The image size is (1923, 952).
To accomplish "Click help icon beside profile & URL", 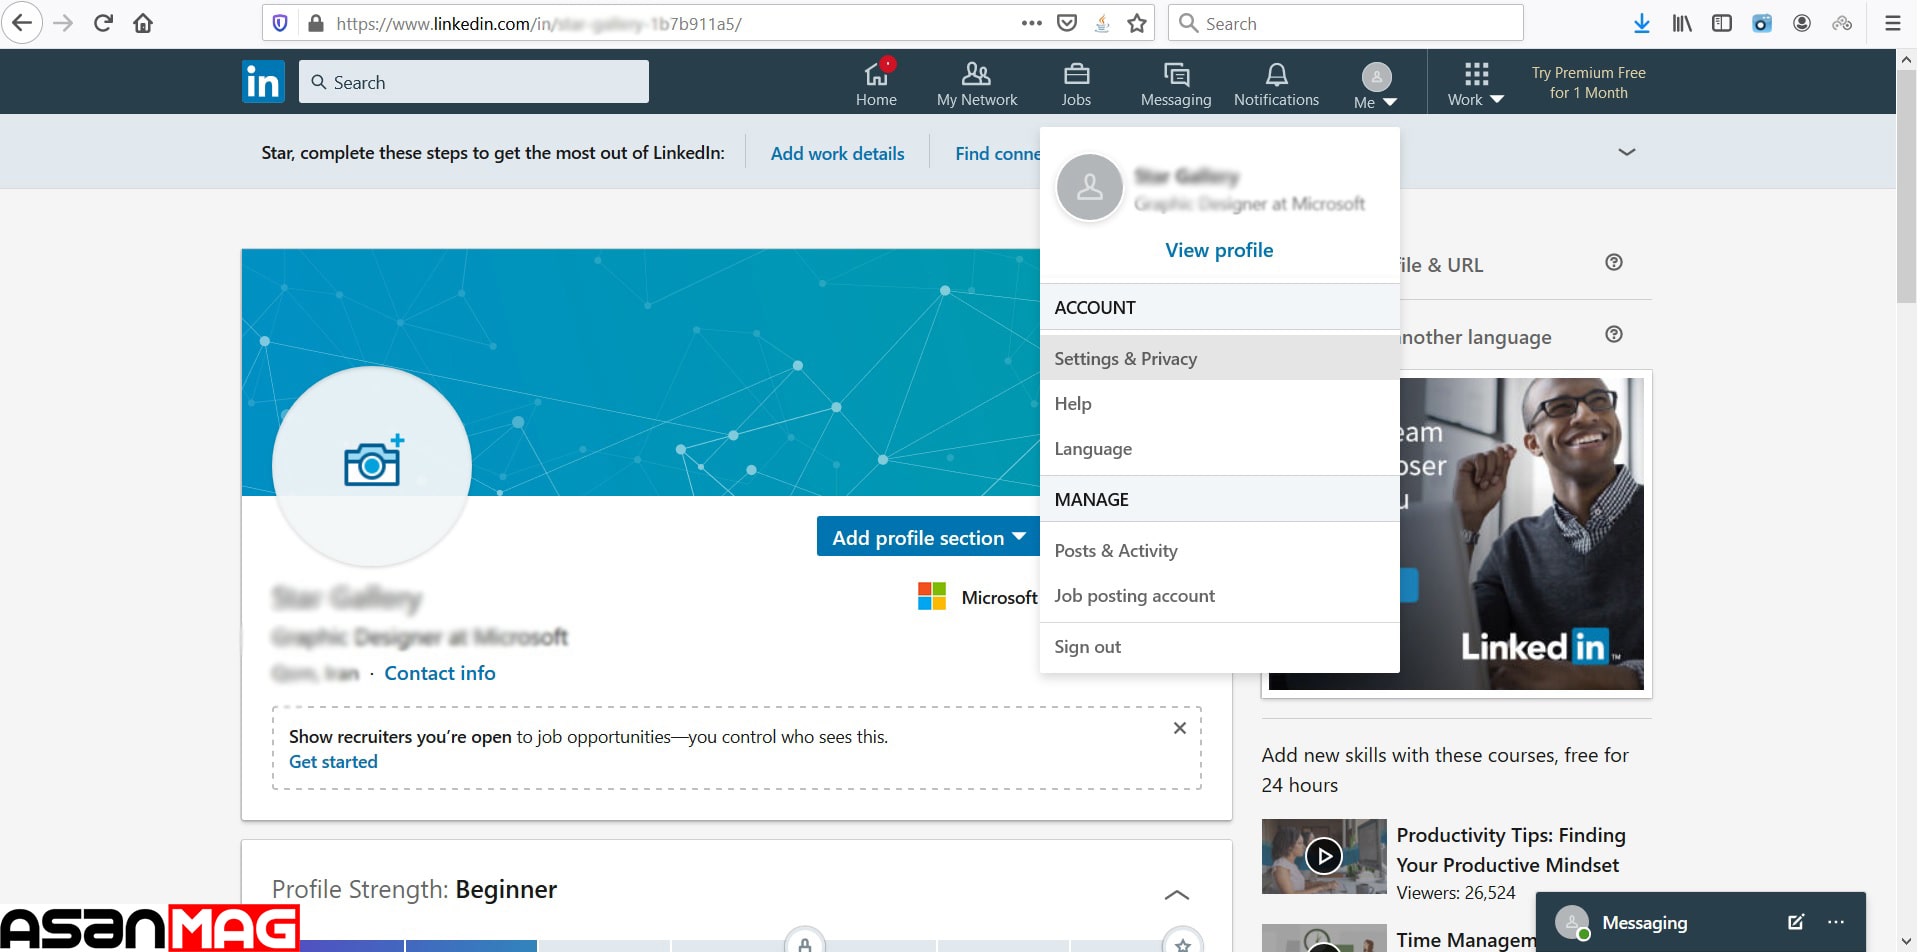I will [1614, 262].
